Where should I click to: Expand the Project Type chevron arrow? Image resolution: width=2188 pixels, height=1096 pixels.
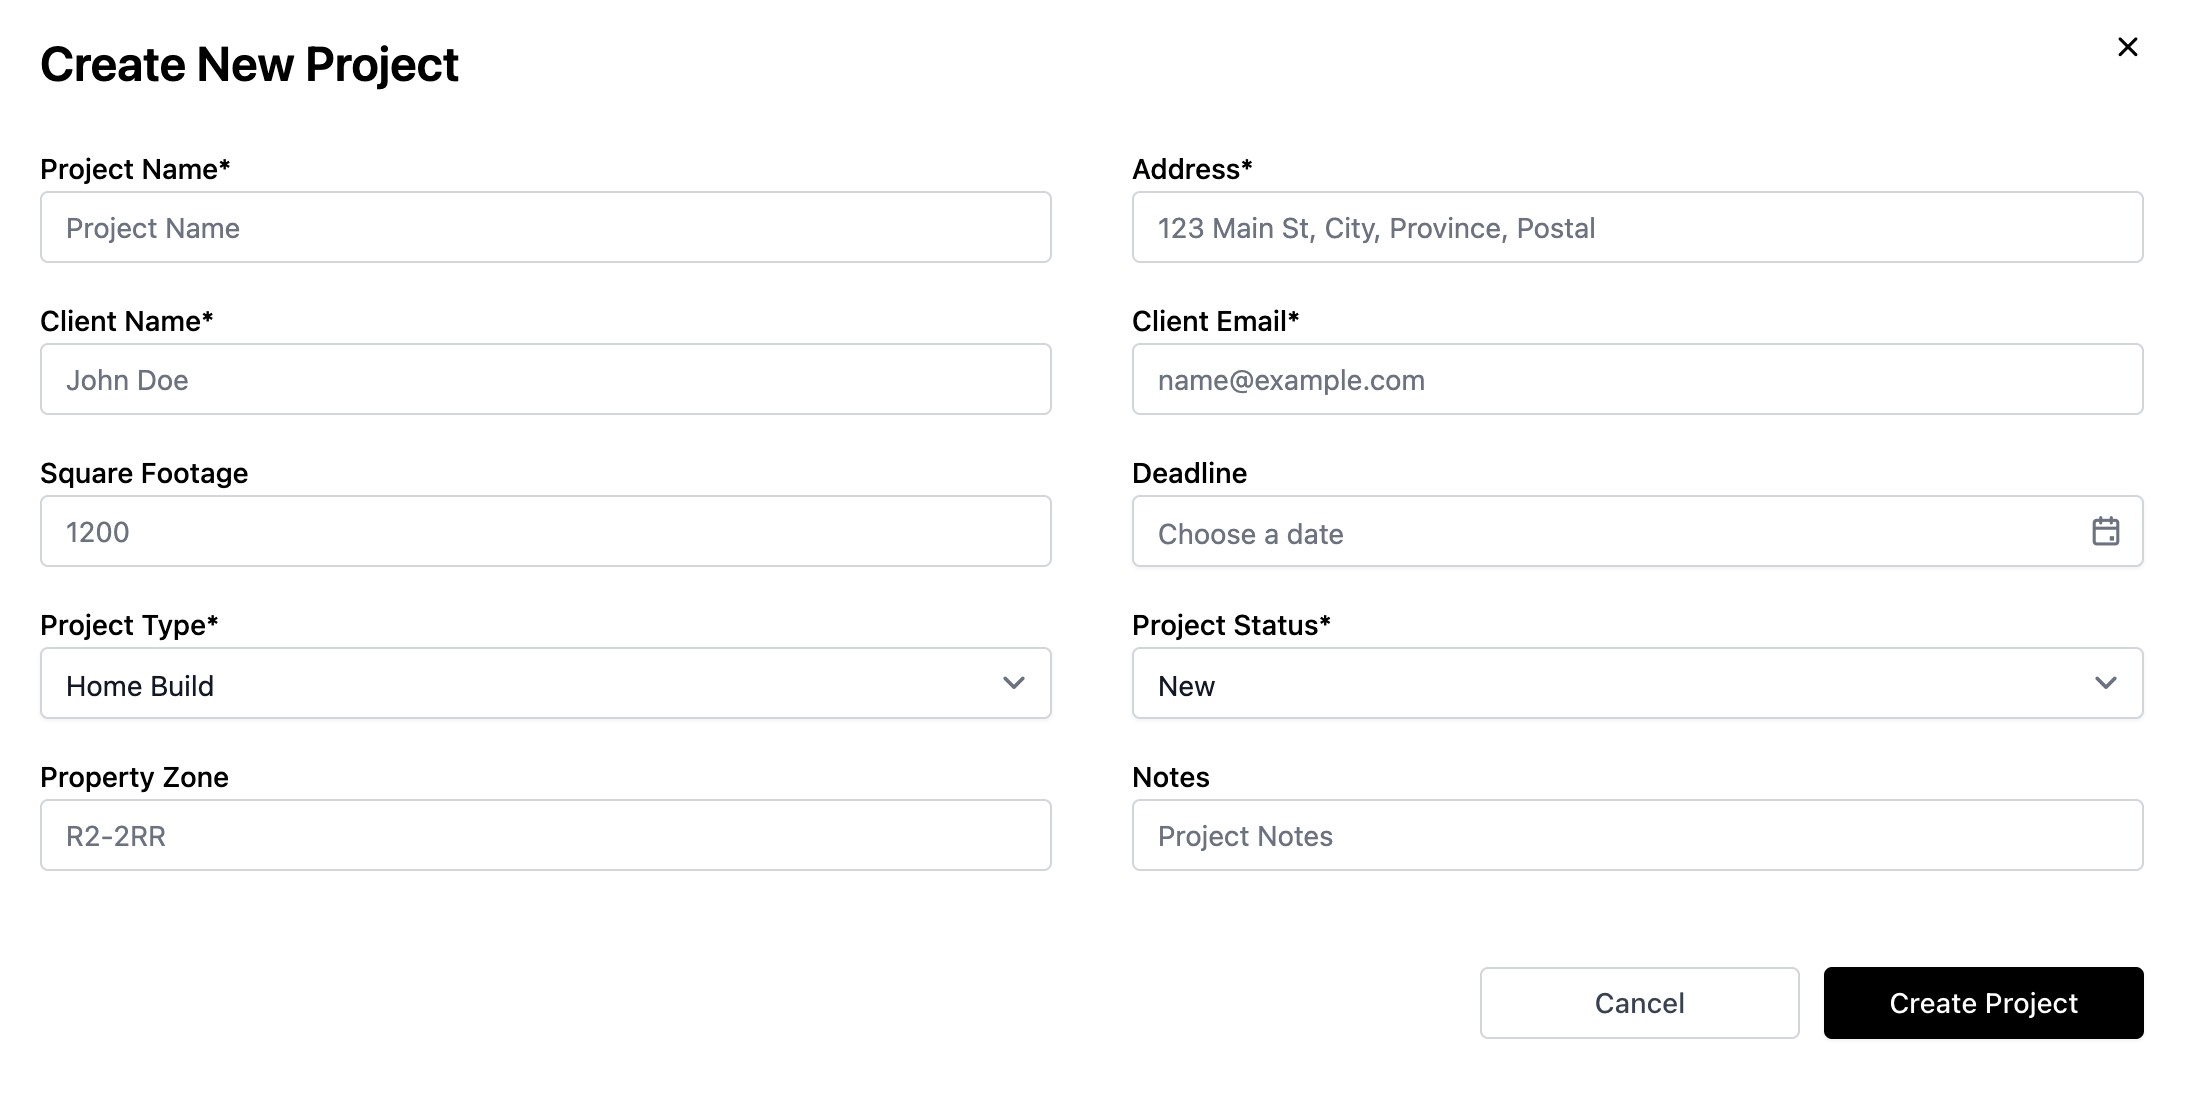pyautogui.click(x=1013, y=683)
